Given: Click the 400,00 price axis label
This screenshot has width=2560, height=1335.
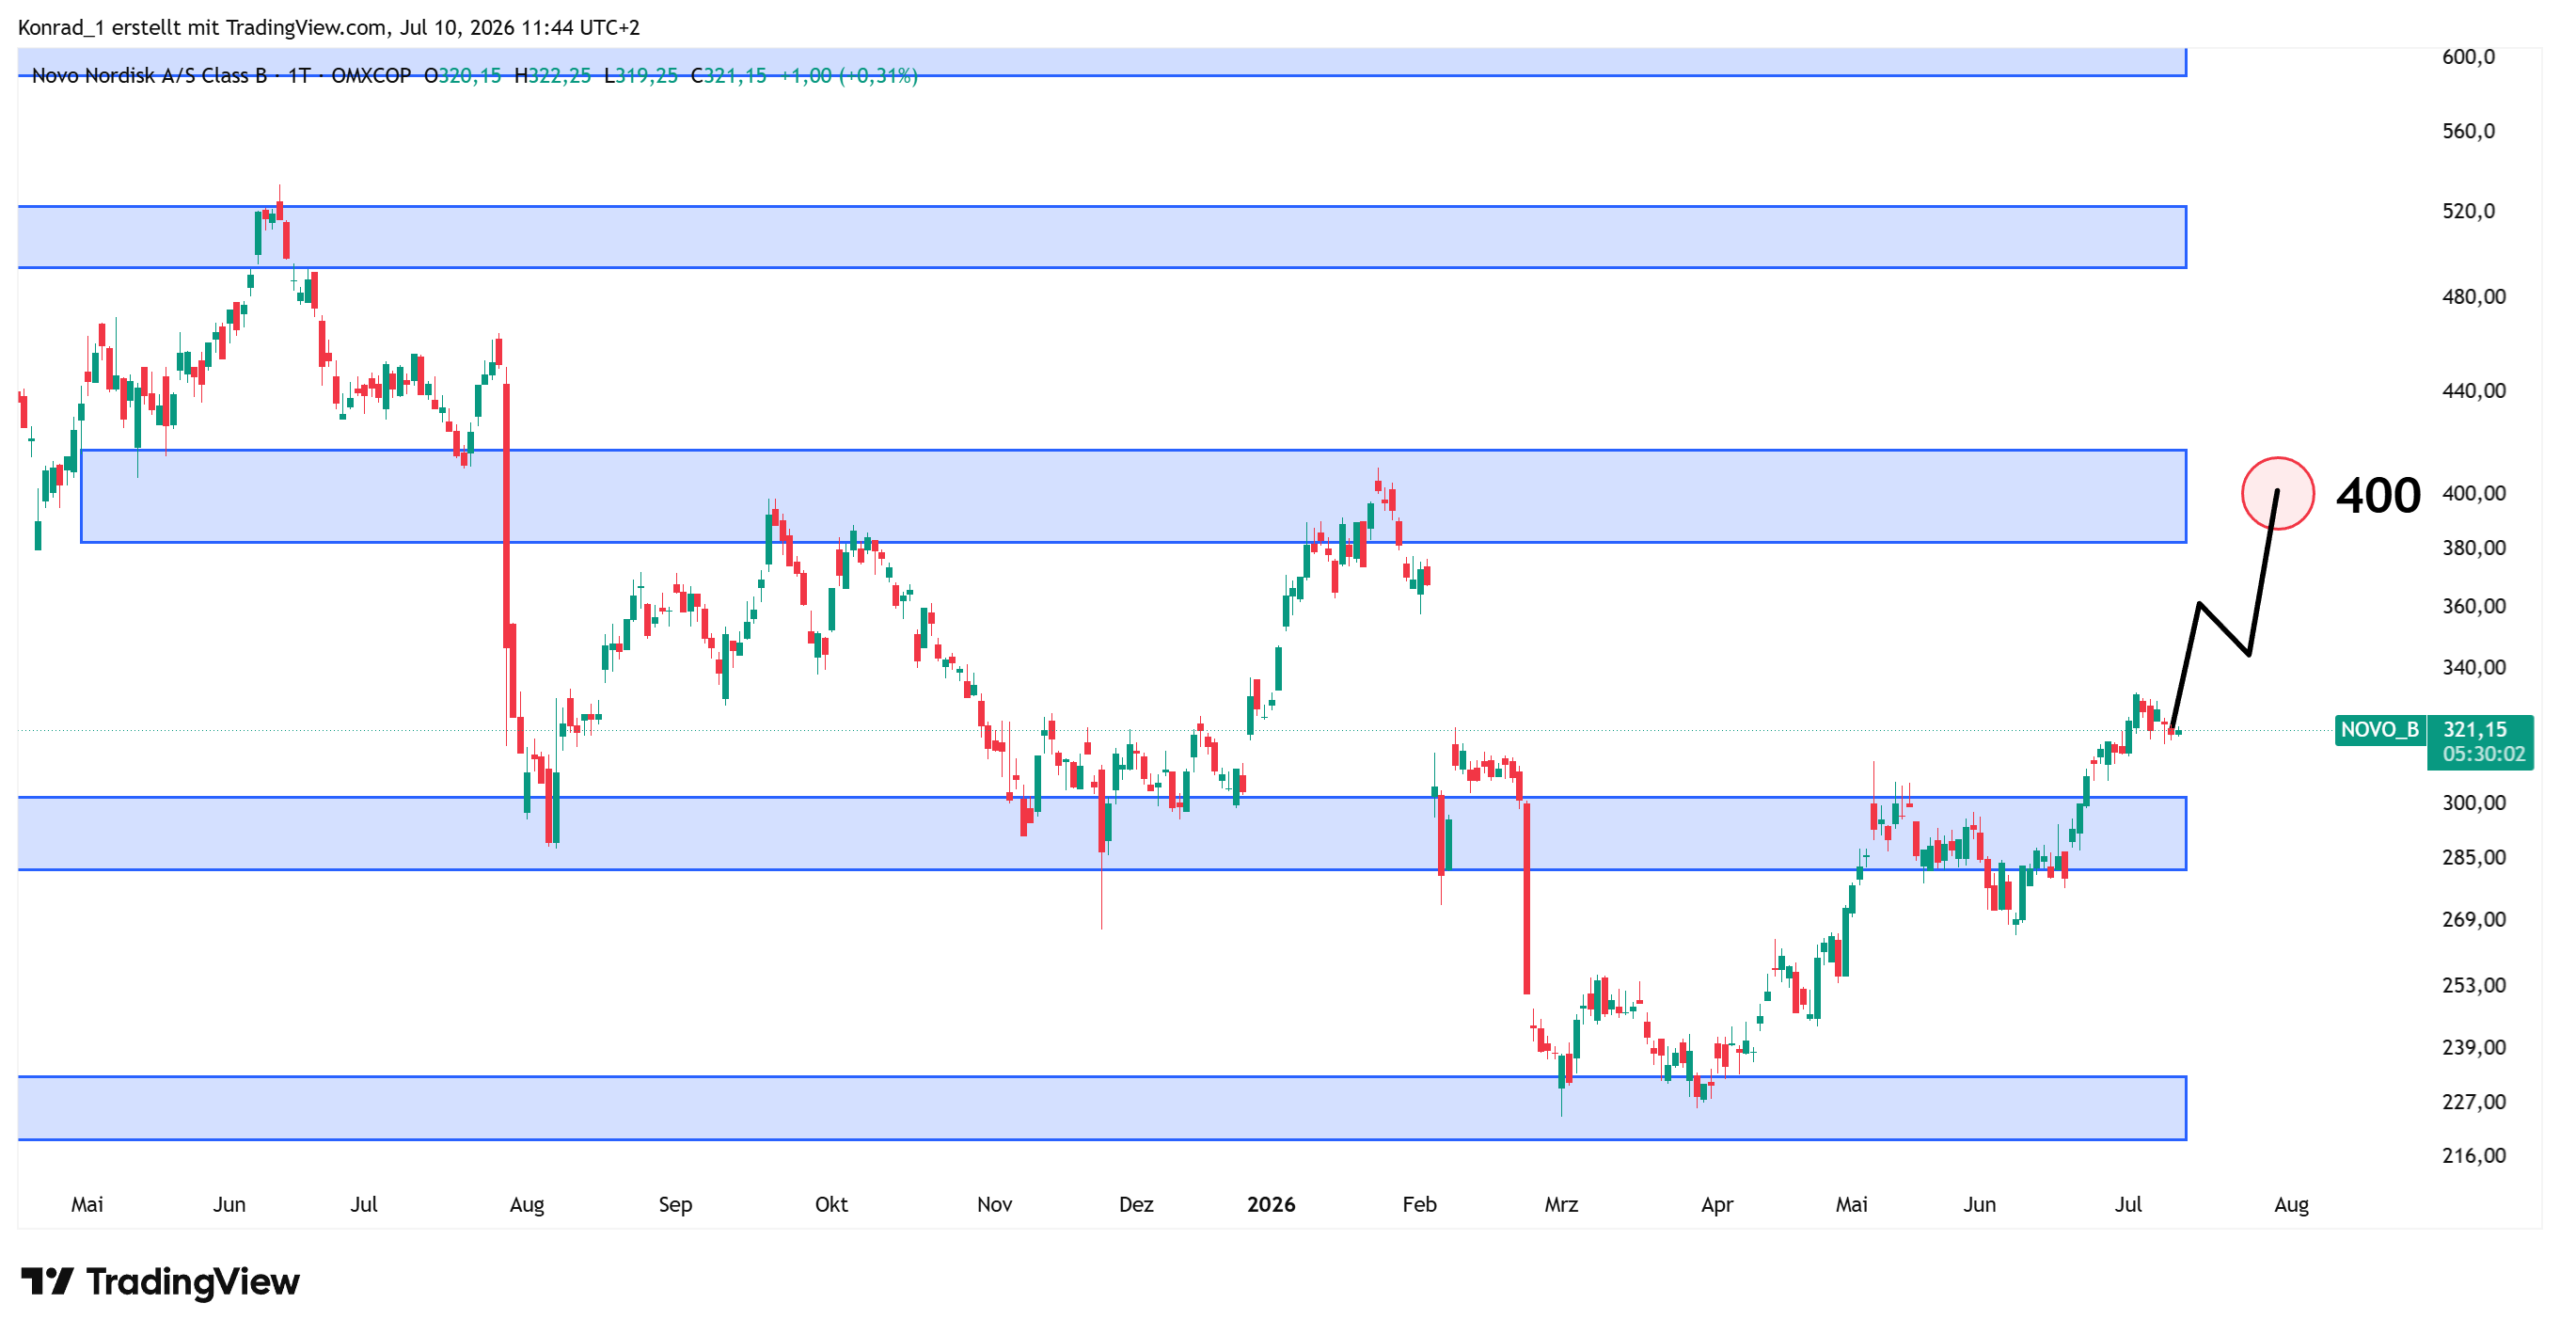Looking at the screenshot, I should pyautogui.click(x=2474, y=493).
